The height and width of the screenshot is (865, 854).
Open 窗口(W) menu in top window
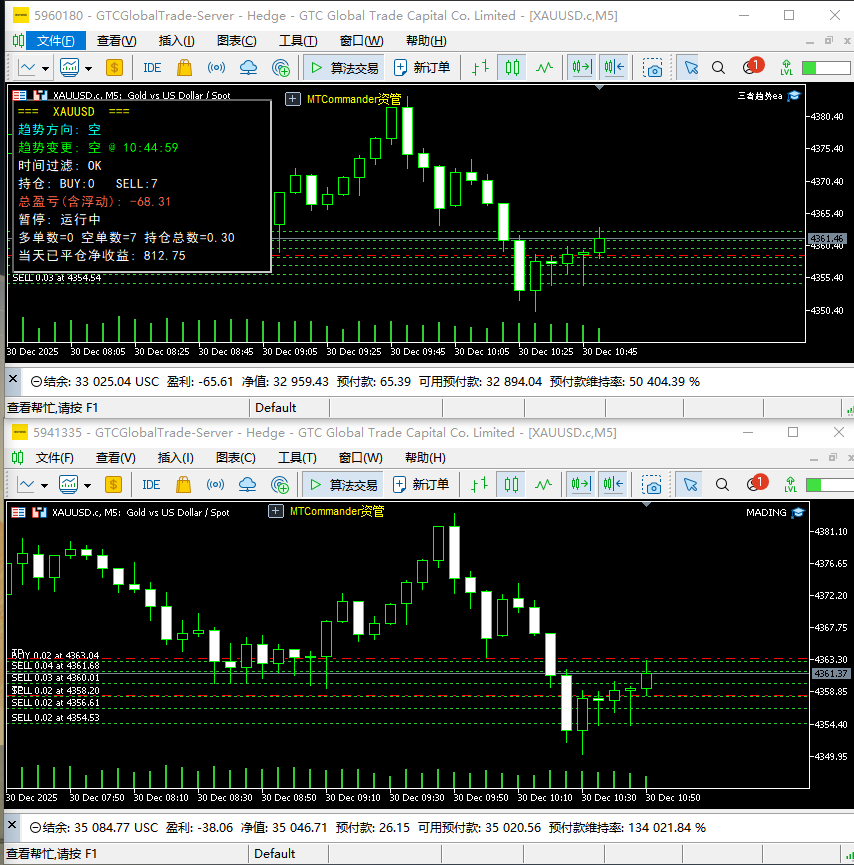[x=361, y=41]
